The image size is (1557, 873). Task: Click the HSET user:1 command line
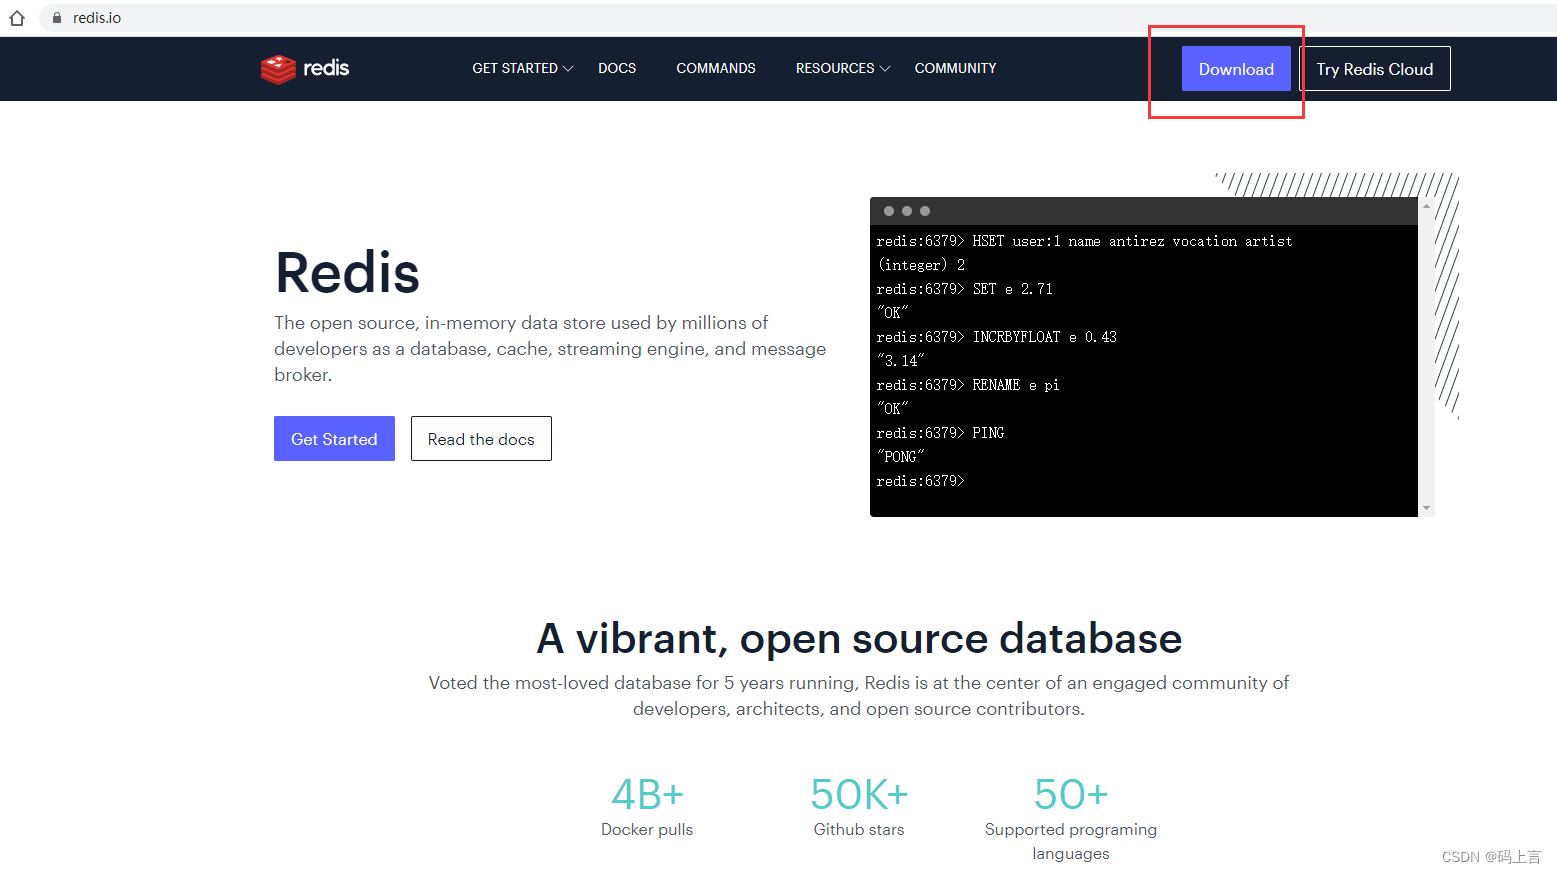tap(1084, 241)
